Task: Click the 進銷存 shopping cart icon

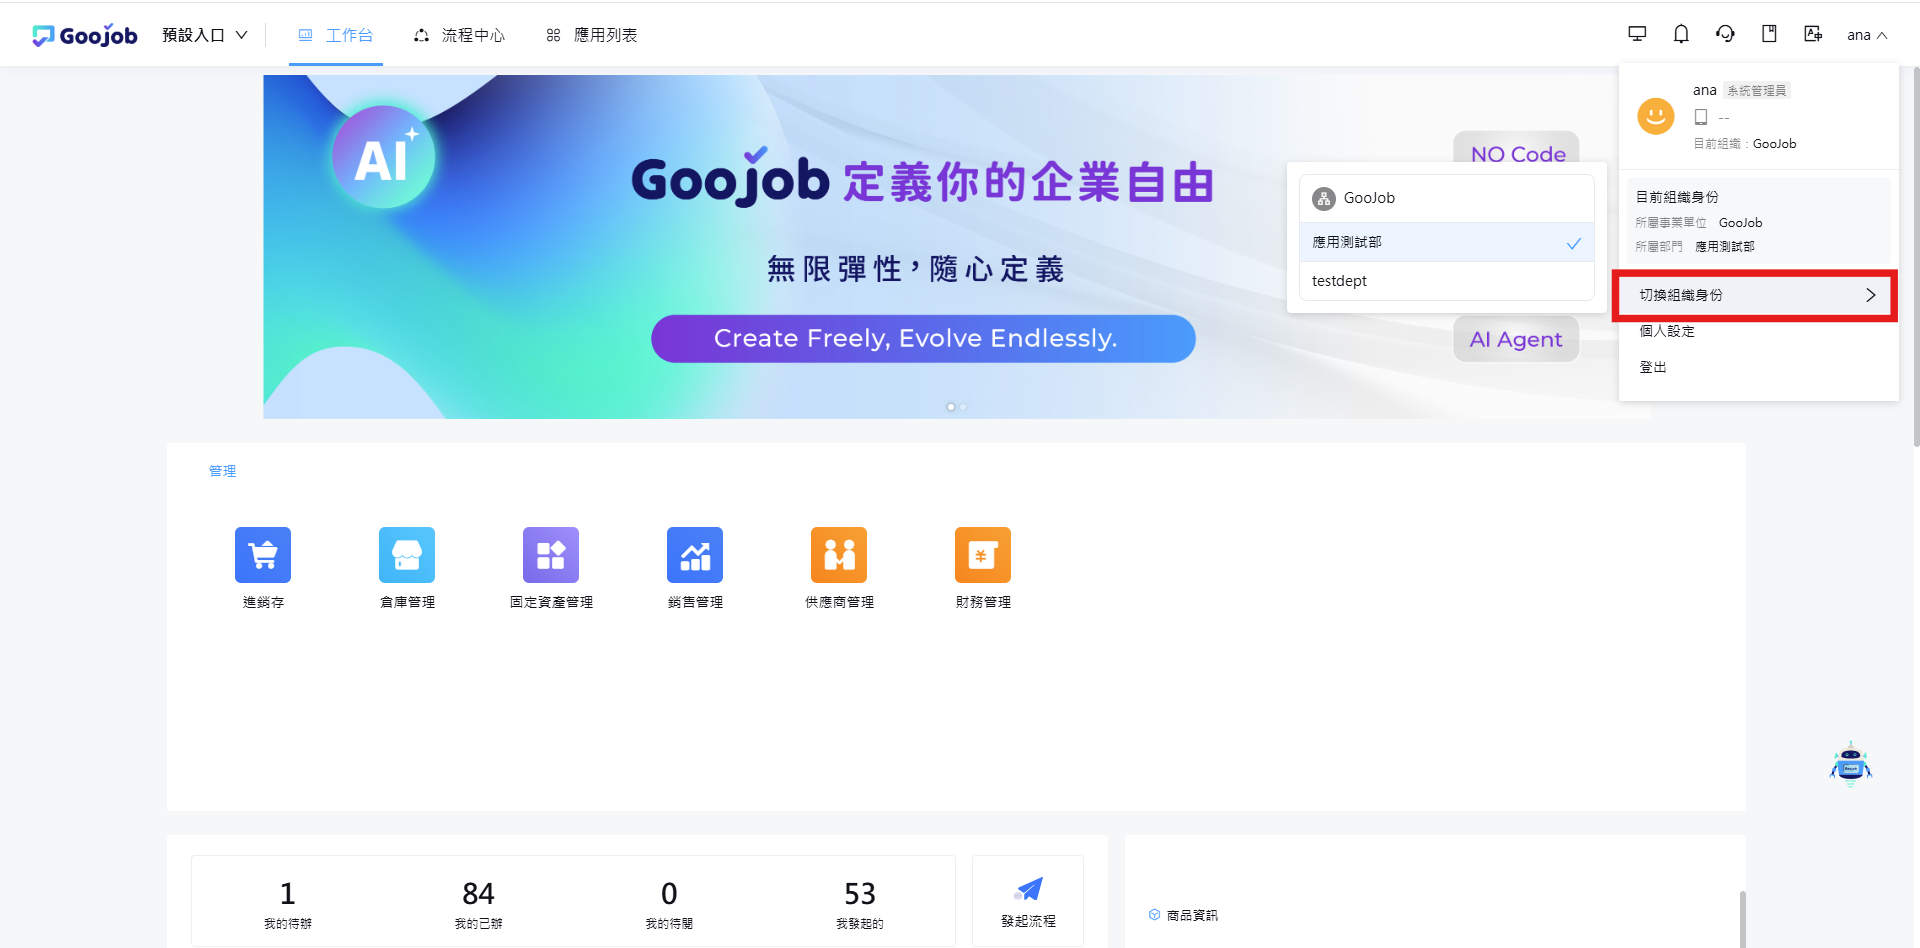Action: point(263,555)
